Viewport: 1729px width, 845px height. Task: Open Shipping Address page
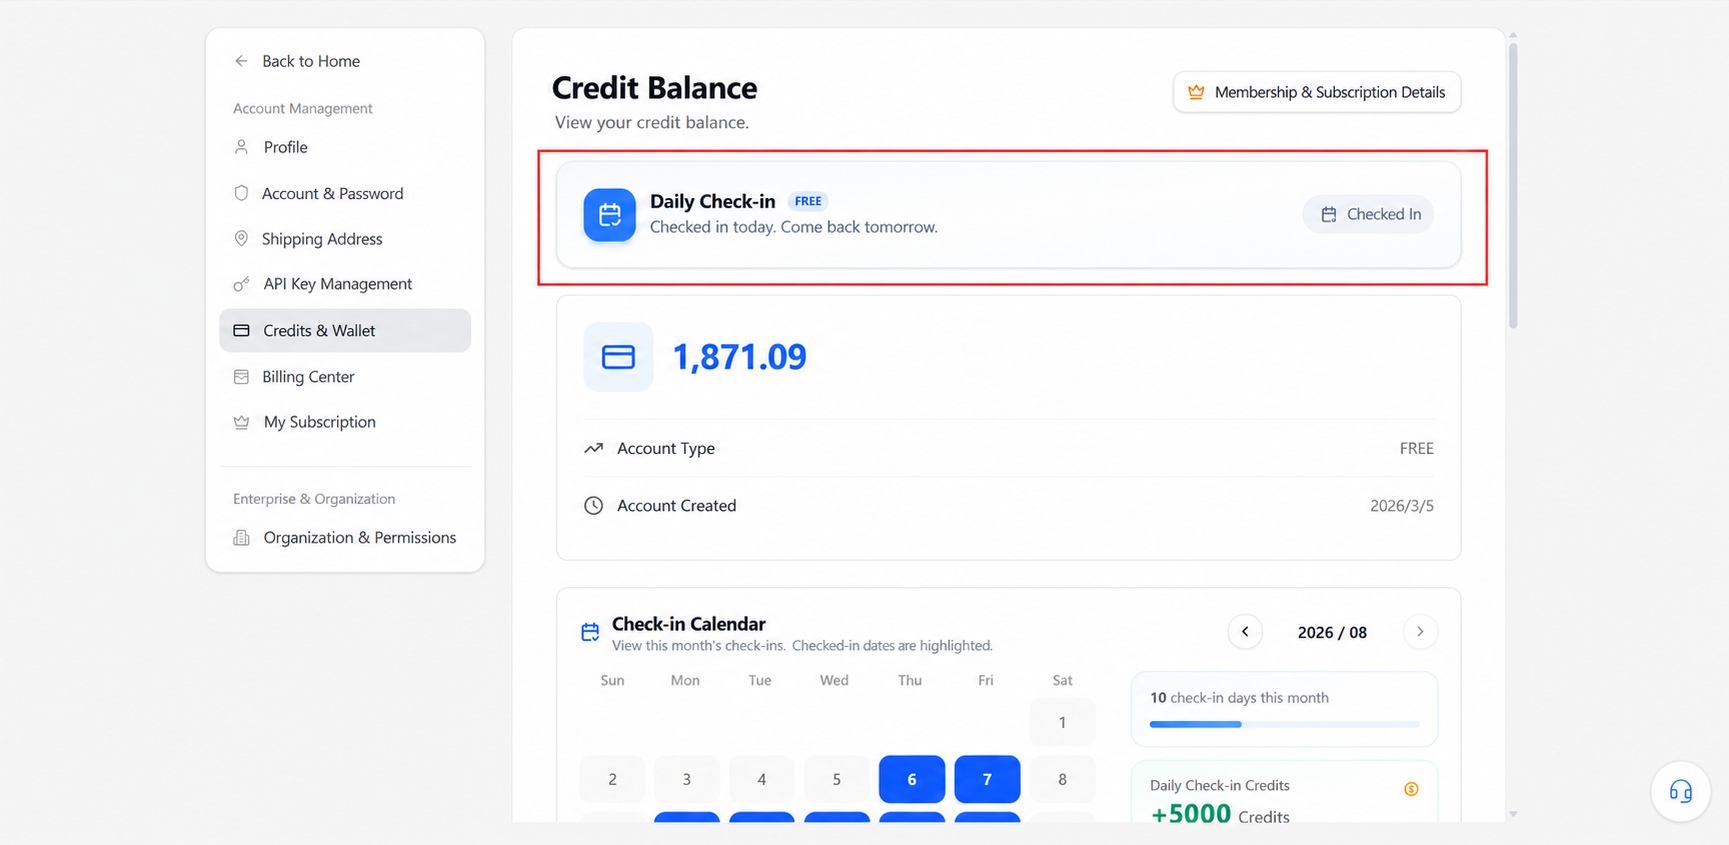pos(345,239)
